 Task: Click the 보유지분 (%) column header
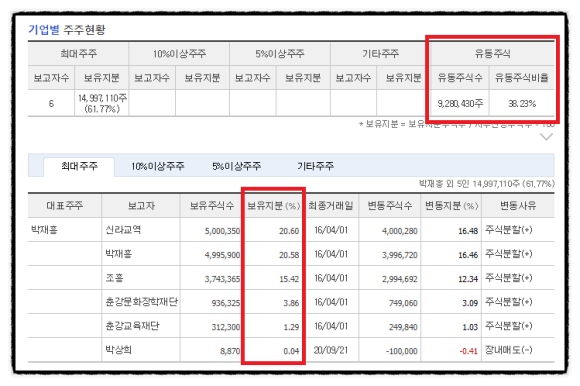pos(273,206)
